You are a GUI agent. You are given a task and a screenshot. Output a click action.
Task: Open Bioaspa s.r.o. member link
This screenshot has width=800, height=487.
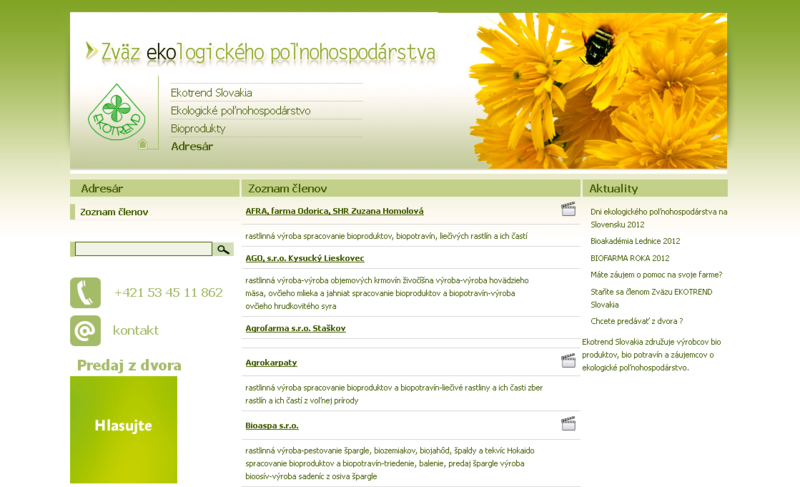(272, 426)
